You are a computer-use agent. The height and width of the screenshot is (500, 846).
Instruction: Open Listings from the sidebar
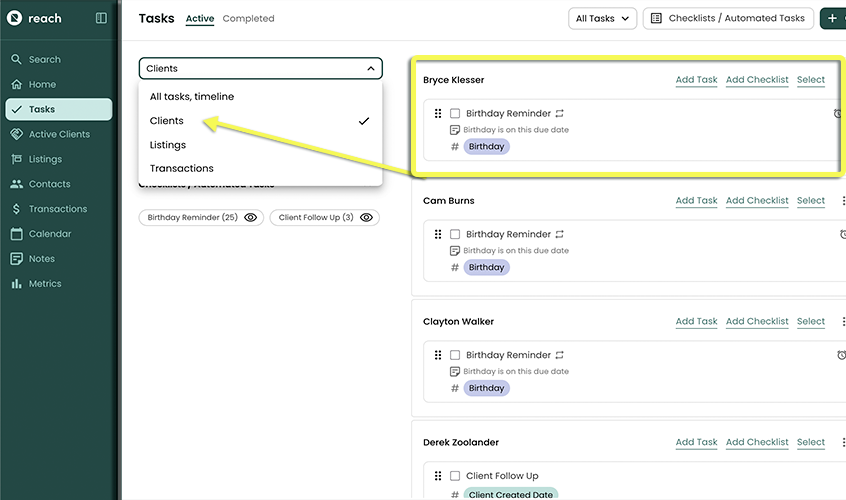pyautogui.click(x=45, y=159)
